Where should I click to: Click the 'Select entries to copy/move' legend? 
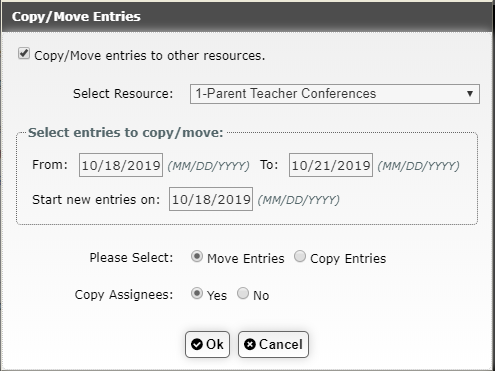(126, 133)
